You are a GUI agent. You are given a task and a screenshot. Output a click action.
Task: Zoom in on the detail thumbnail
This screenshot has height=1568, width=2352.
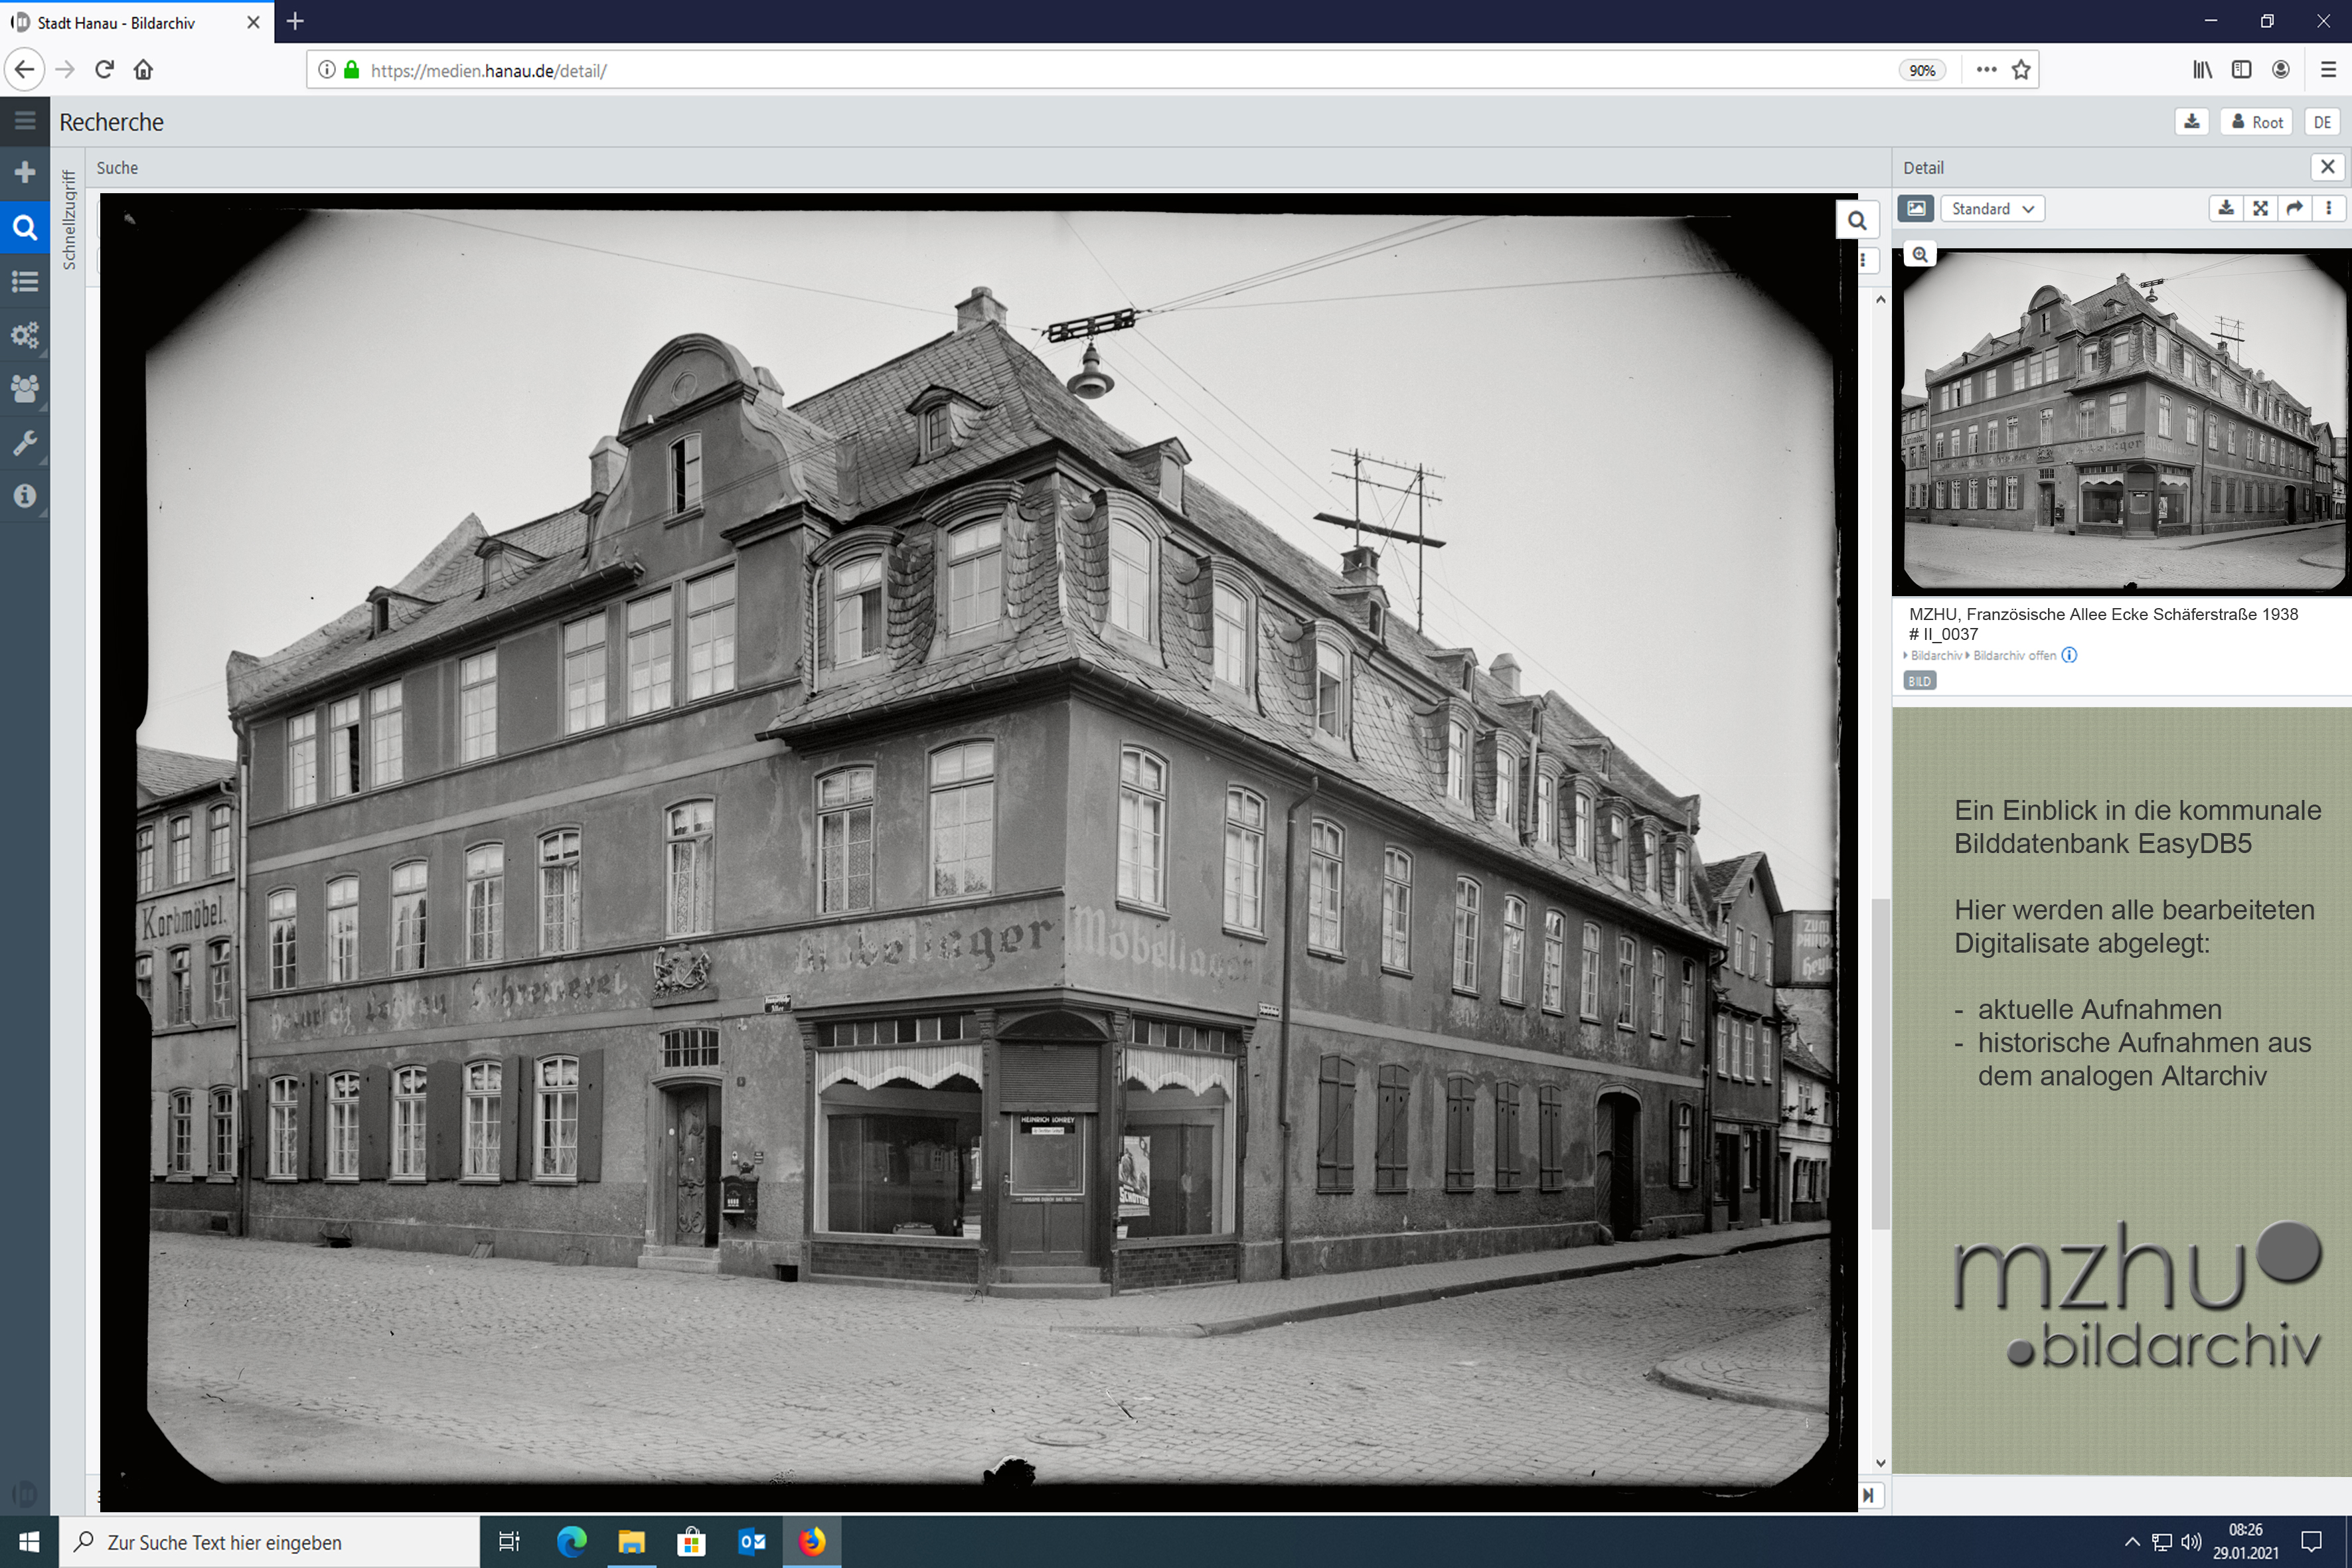[x=1920, y=255]
